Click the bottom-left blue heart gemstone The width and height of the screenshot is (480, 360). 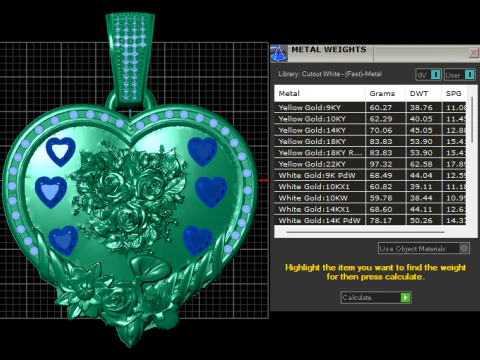(x=63, y=241)
